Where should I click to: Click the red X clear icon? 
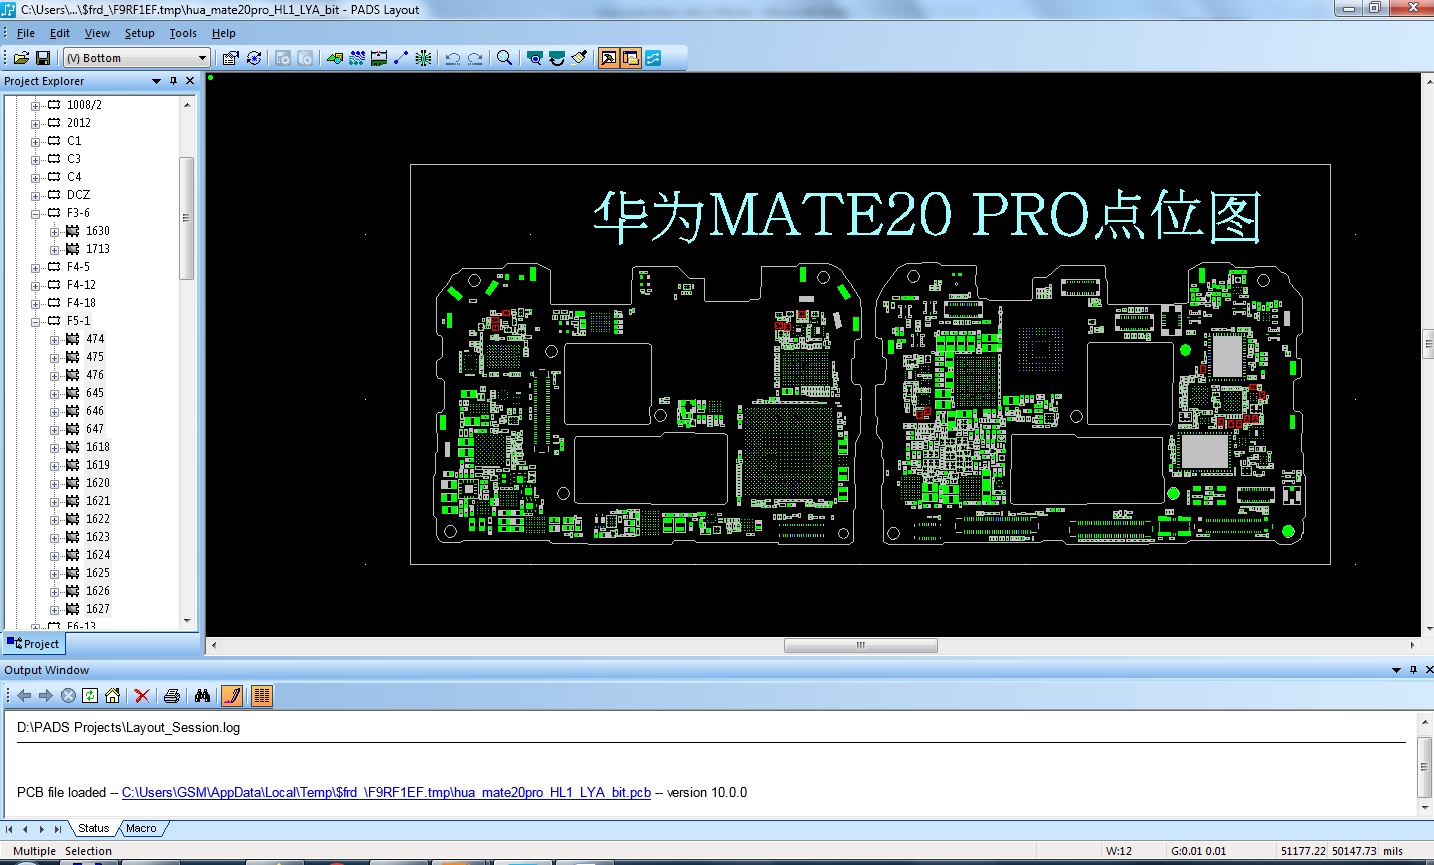tap(142, 696)
